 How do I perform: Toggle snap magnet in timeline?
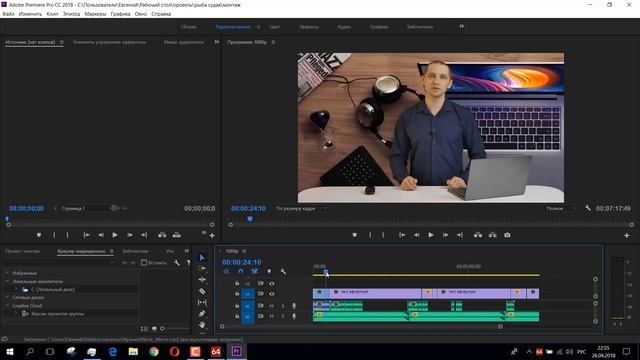pos(240,271)
